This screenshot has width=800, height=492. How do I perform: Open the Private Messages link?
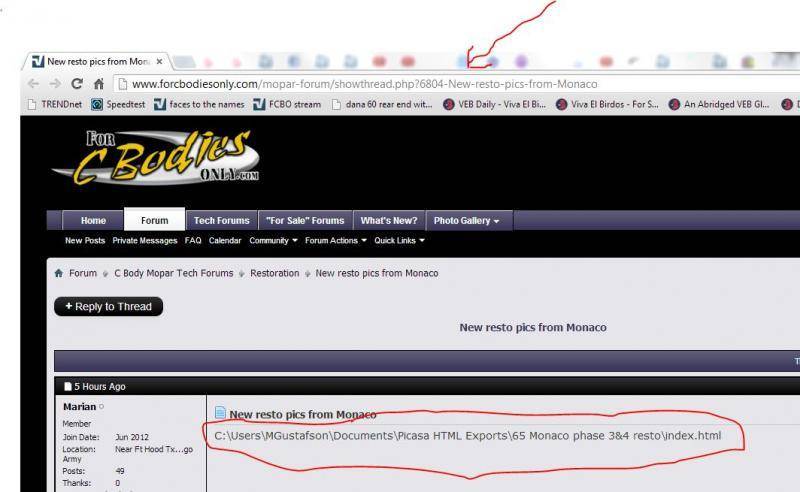coord(144,241)
